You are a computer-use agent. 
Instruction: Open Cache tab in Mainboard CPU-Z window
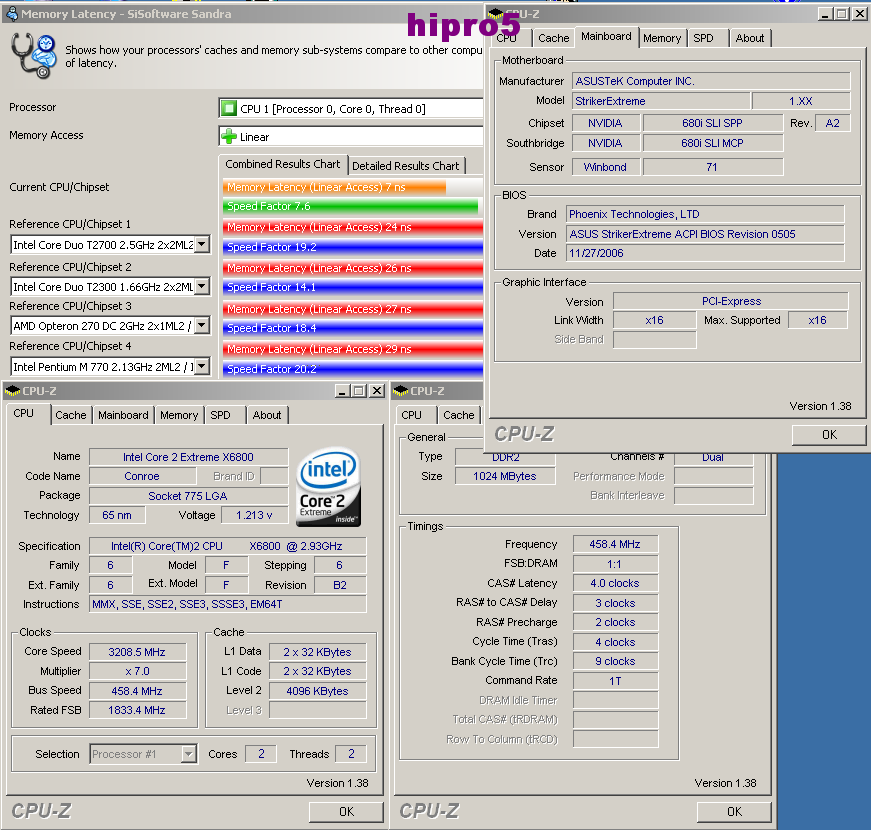[553, 38]
